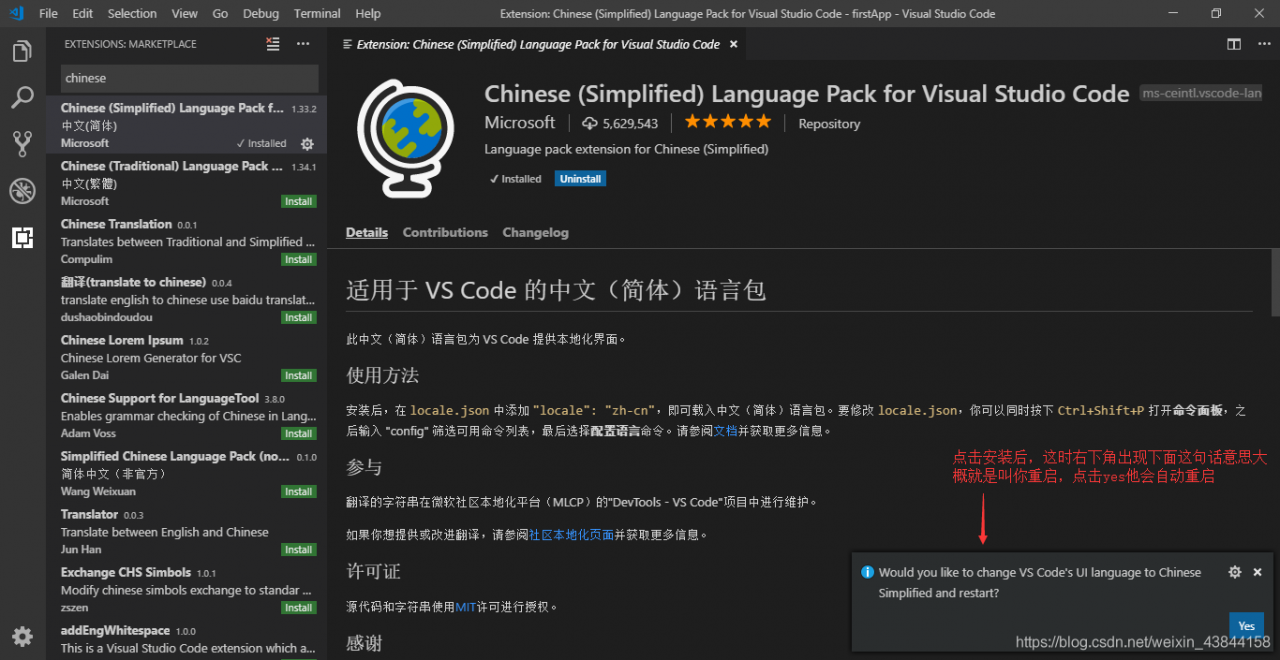Close the extension details tab

(733, 44)
